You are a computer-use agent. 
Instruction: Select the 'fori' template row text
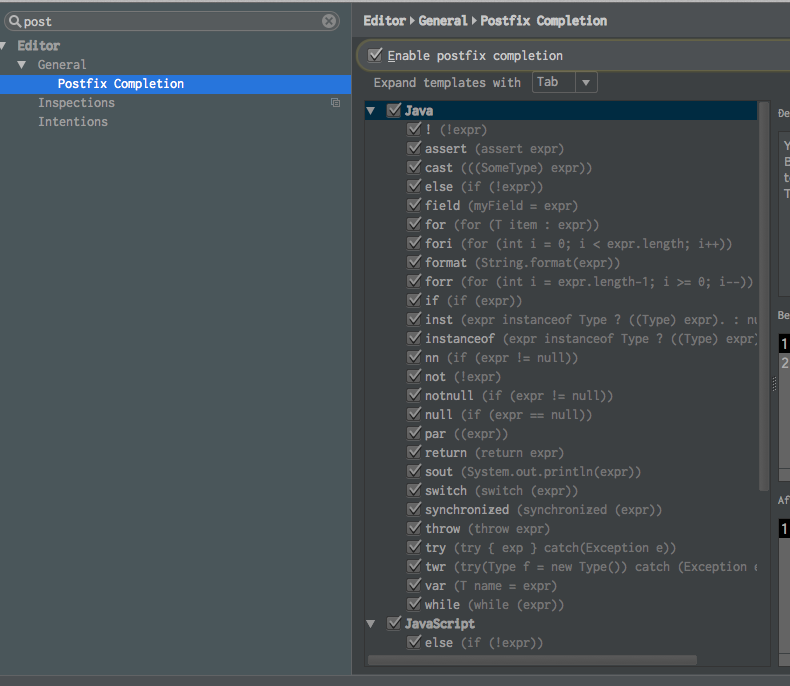click(578, 244)
